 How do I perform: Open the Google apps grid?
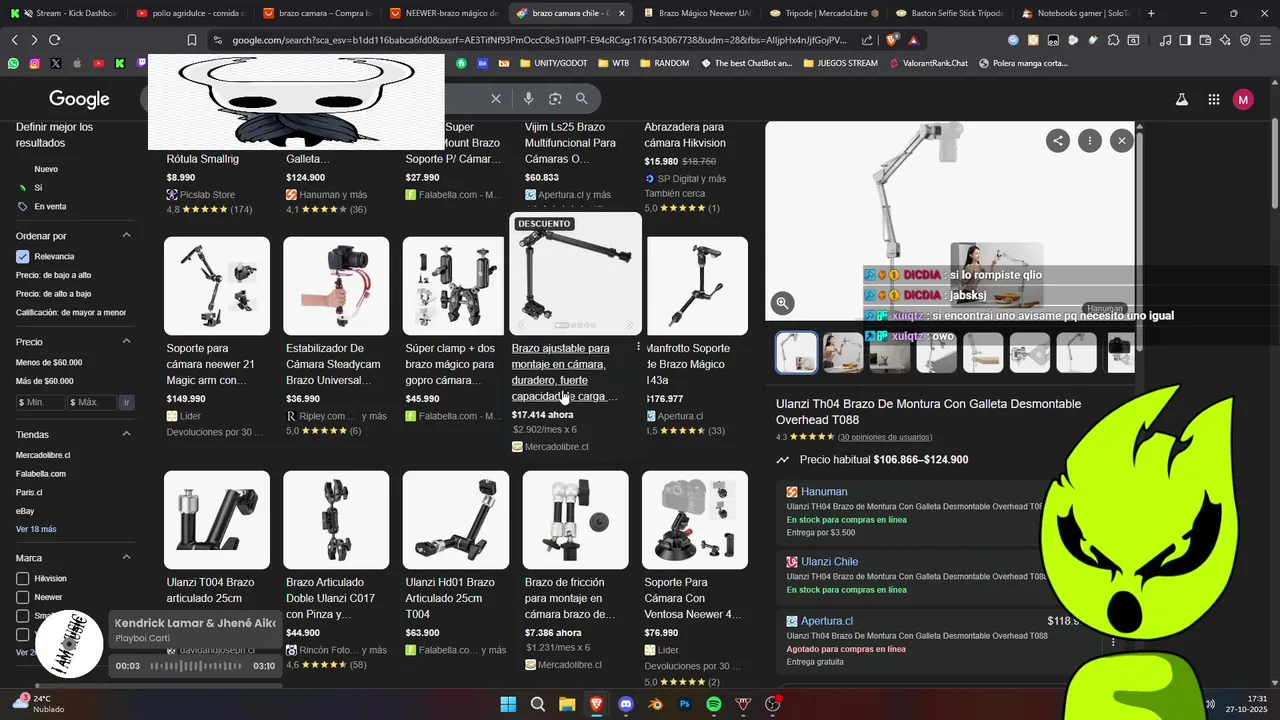[x=1213, y=99]
